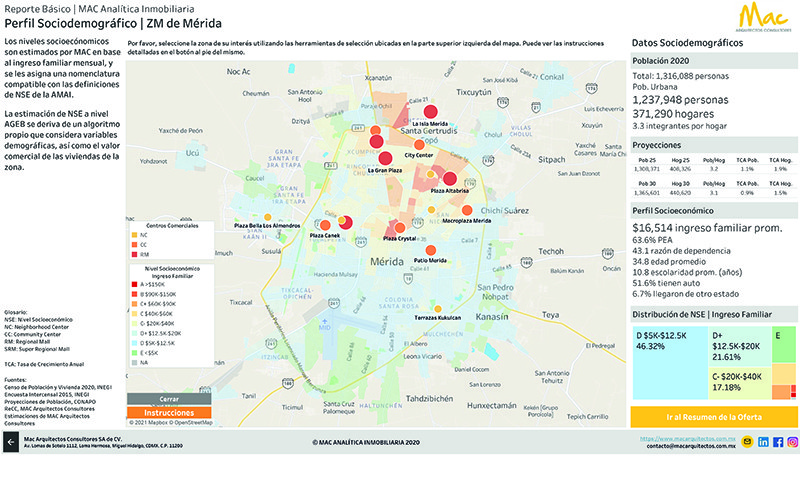
Task: Click the back arrow icon in footer
Action: pyautogui.click(x=10, y=442)
